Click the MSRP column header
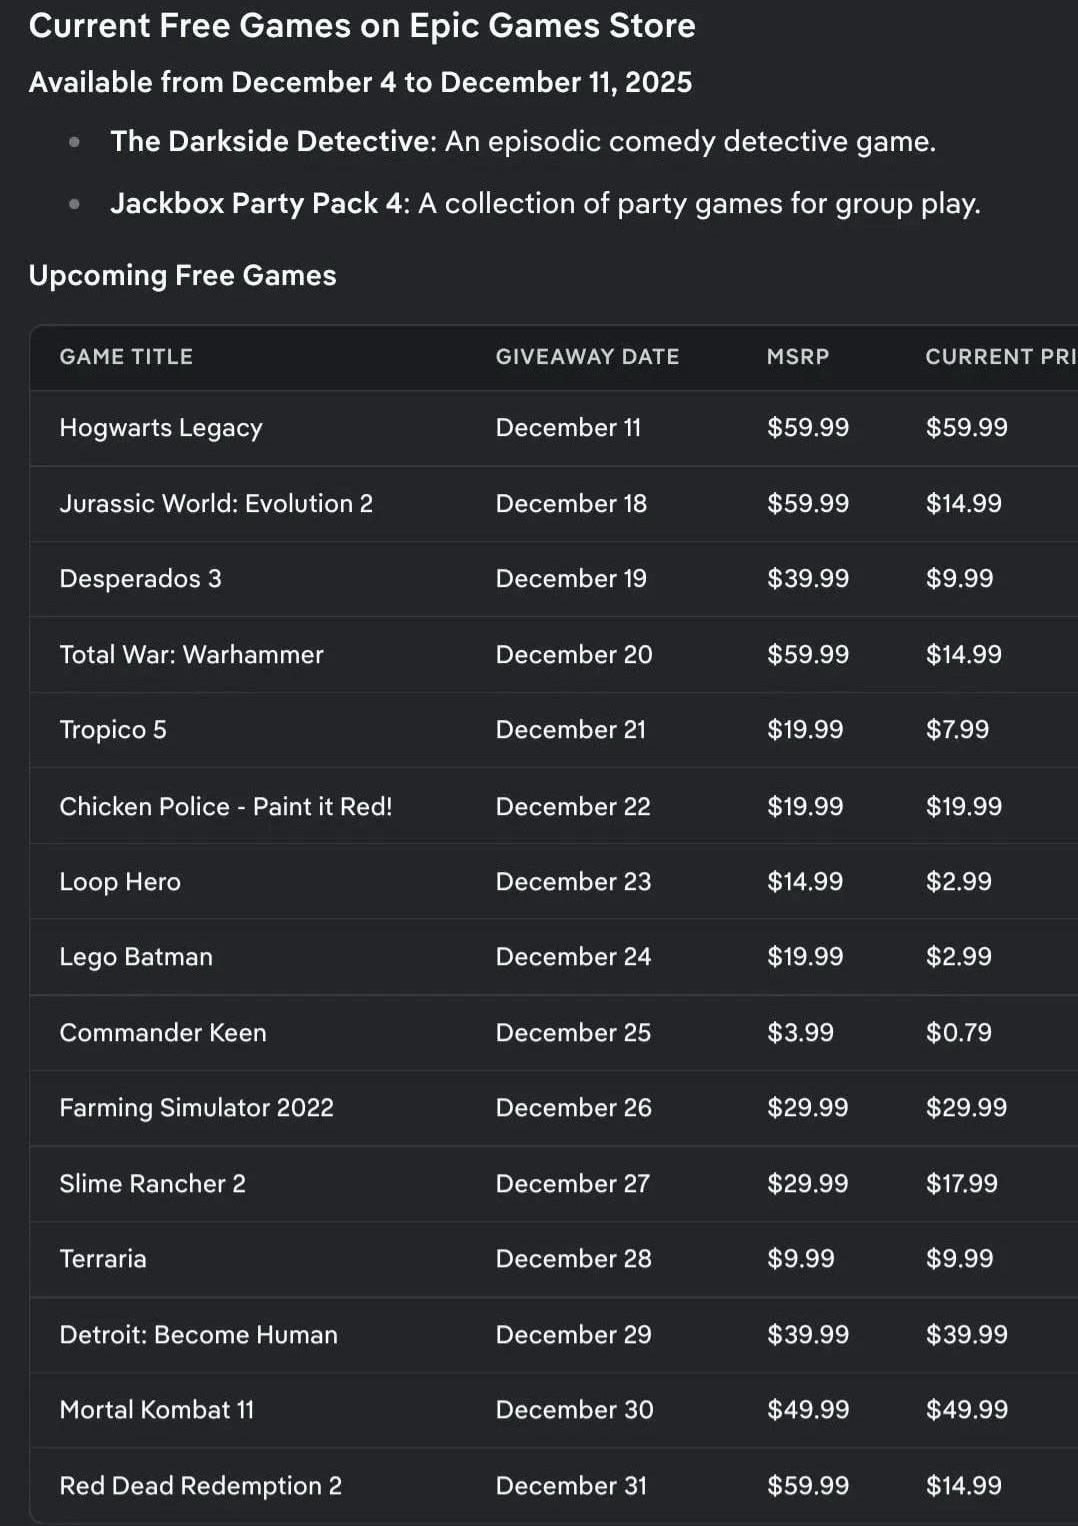Image resolution: width=1078 pixels, height=1526 pixels. pos(798,357)
